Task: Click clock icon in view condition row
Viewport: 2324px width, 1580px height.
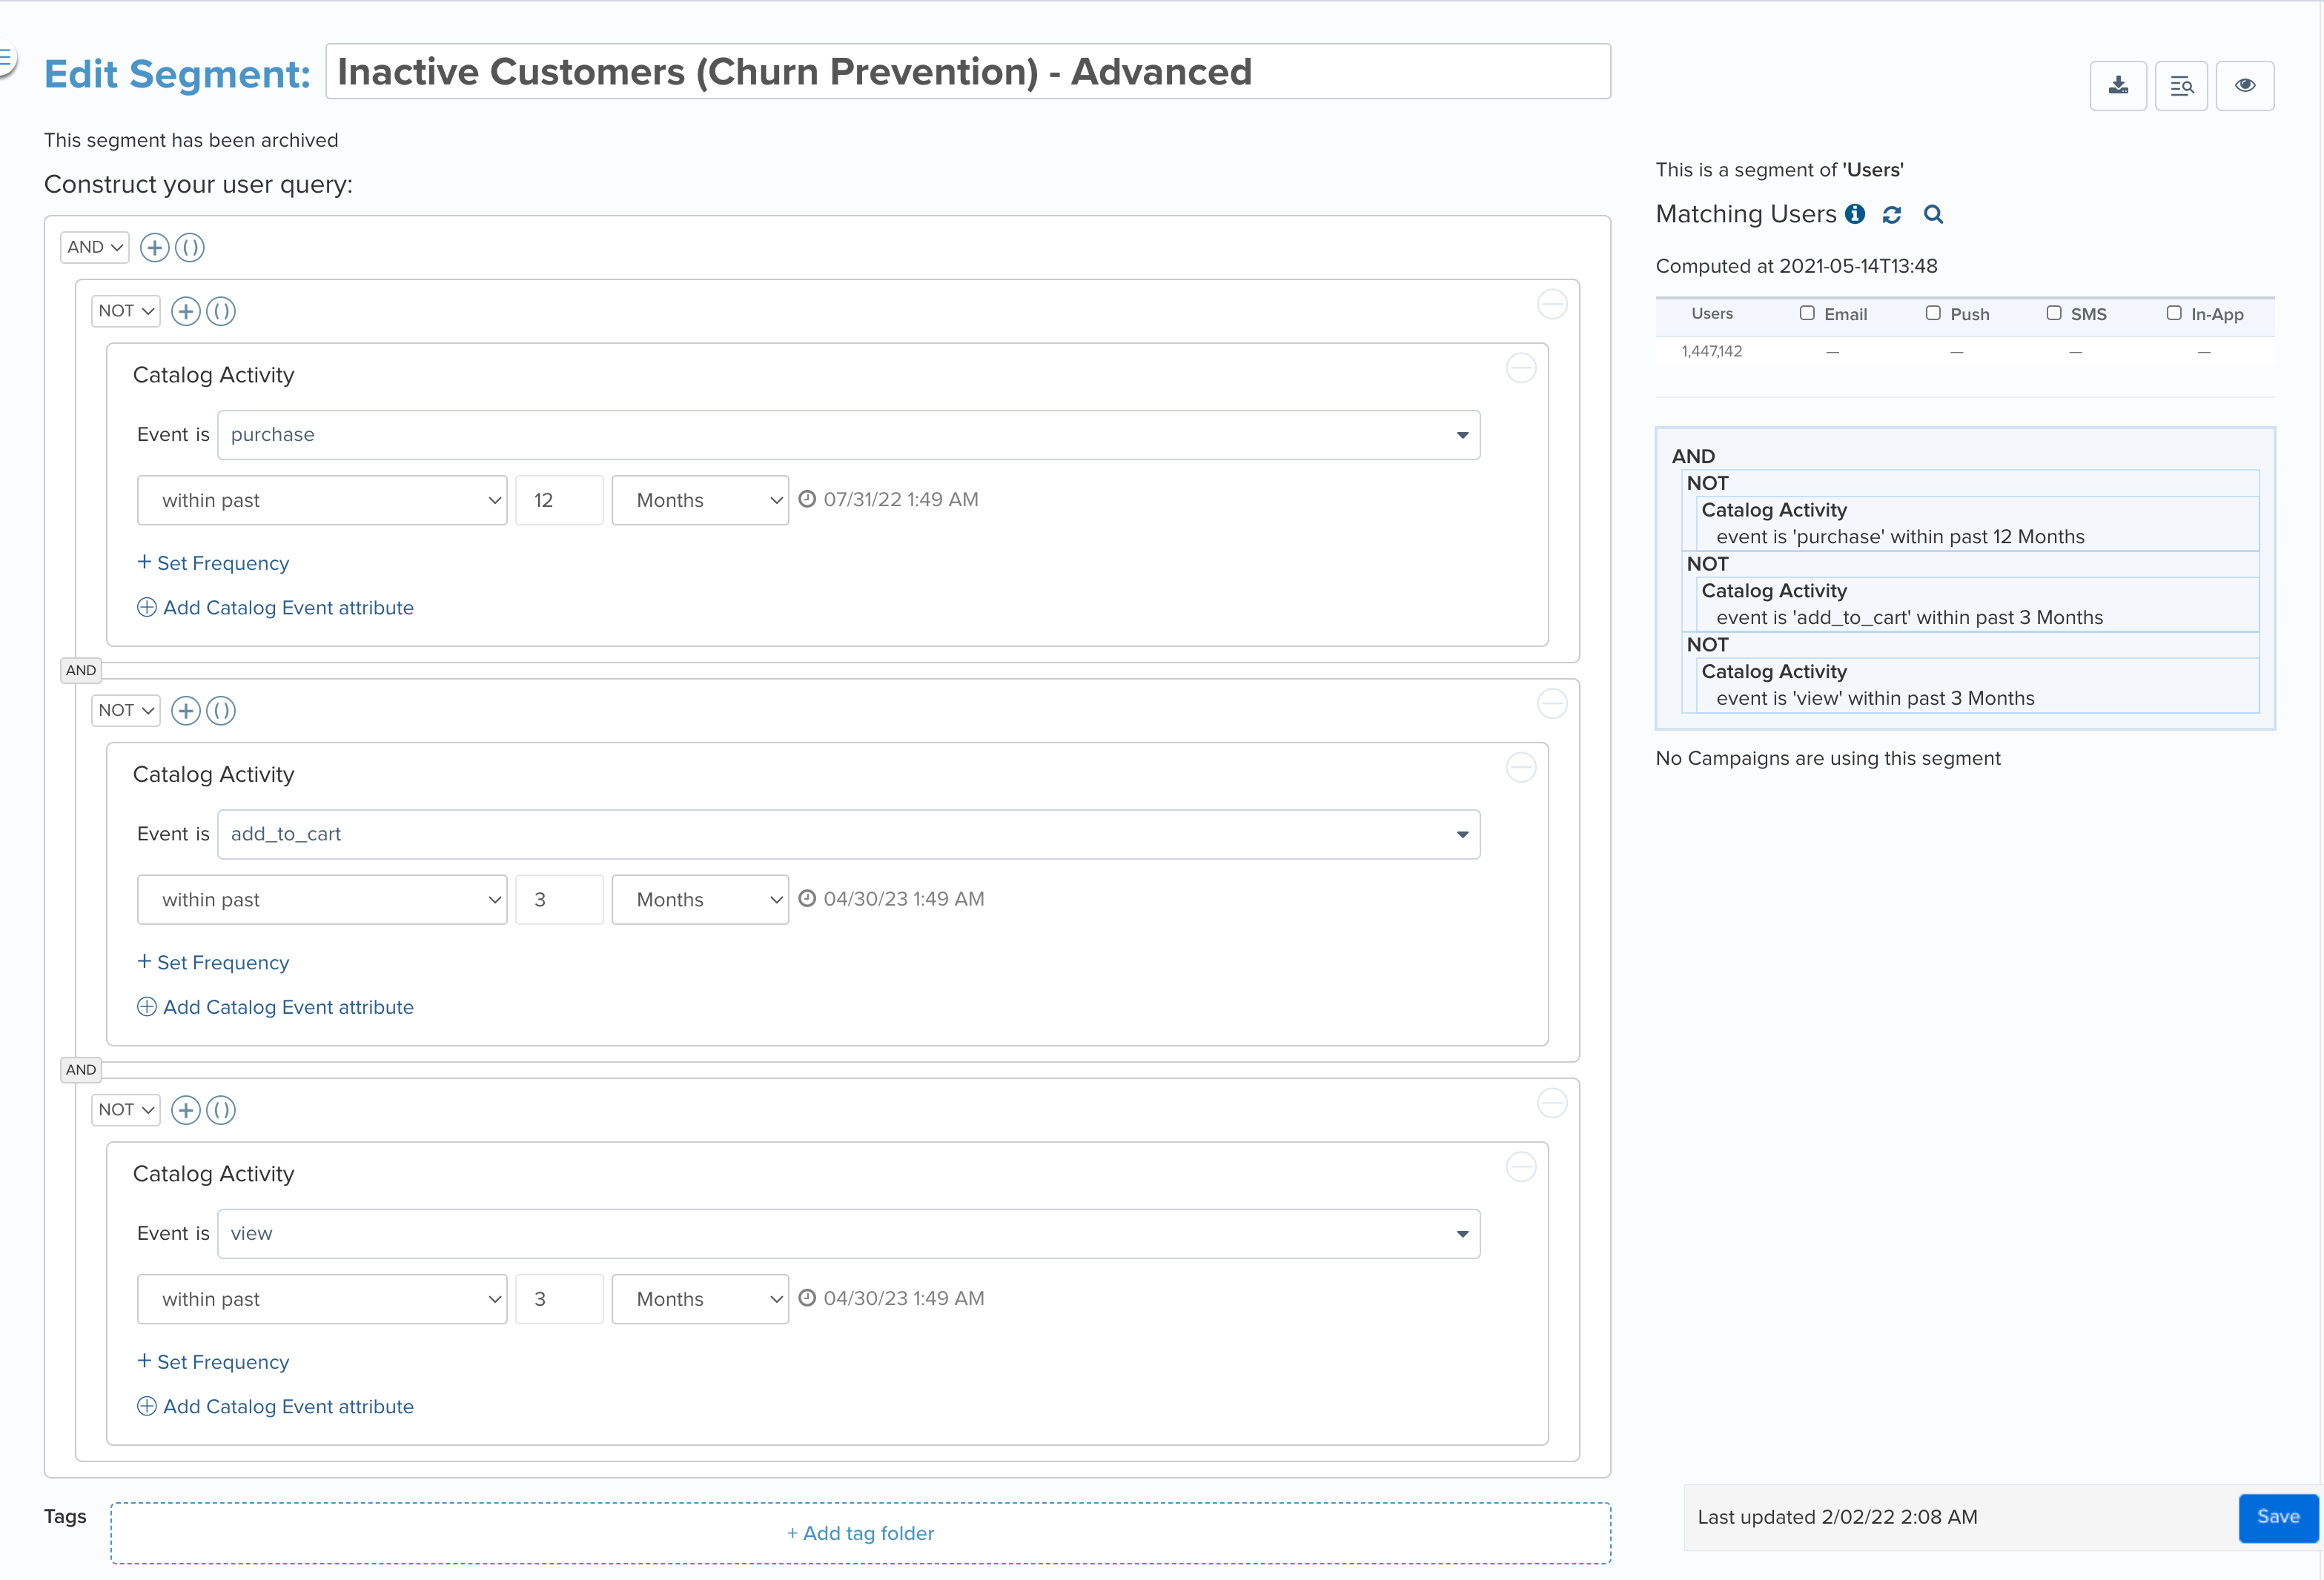Action: pos(807,1298)
